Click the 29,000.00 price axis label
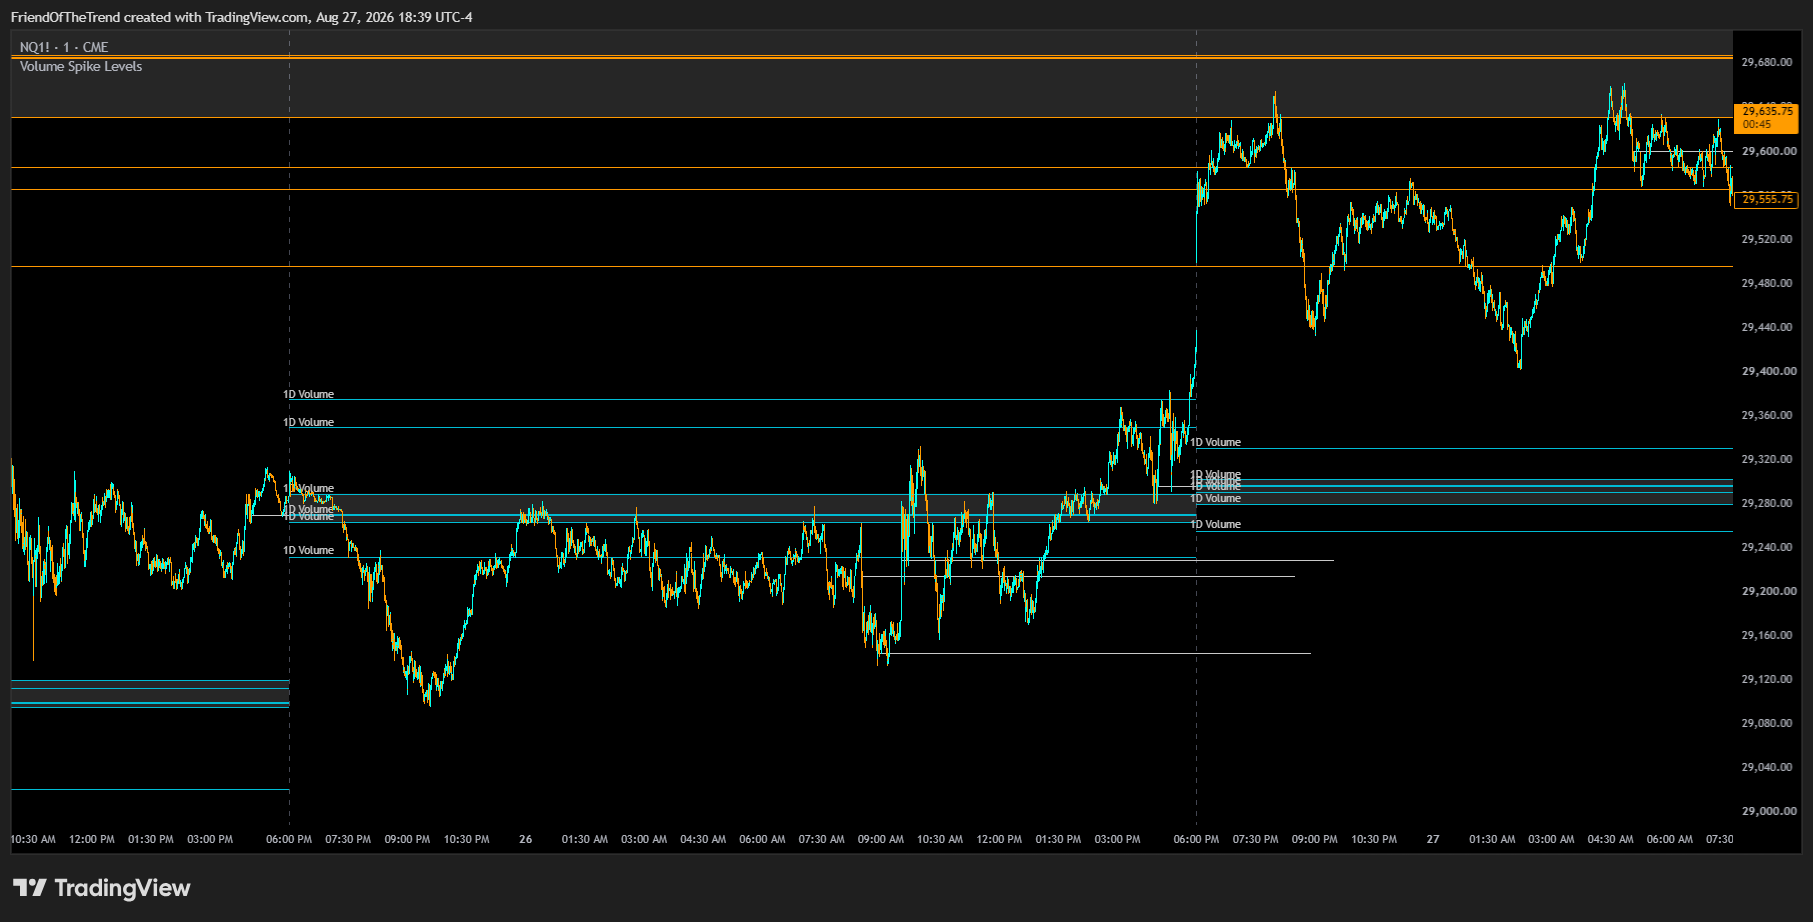1813x922 pixels. coord(1767,811)
